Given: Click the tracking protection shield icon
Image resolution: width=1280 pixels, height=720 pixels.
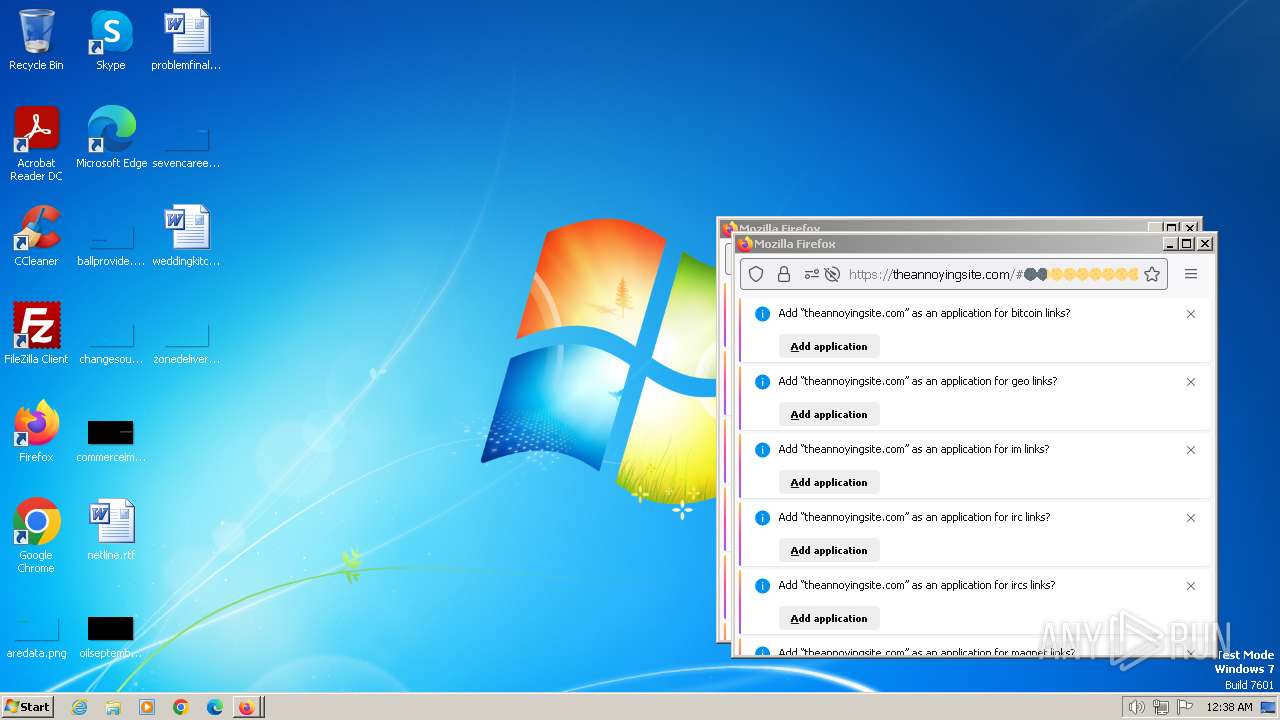Looking at the screenshot, I should [x=756, y=274].
